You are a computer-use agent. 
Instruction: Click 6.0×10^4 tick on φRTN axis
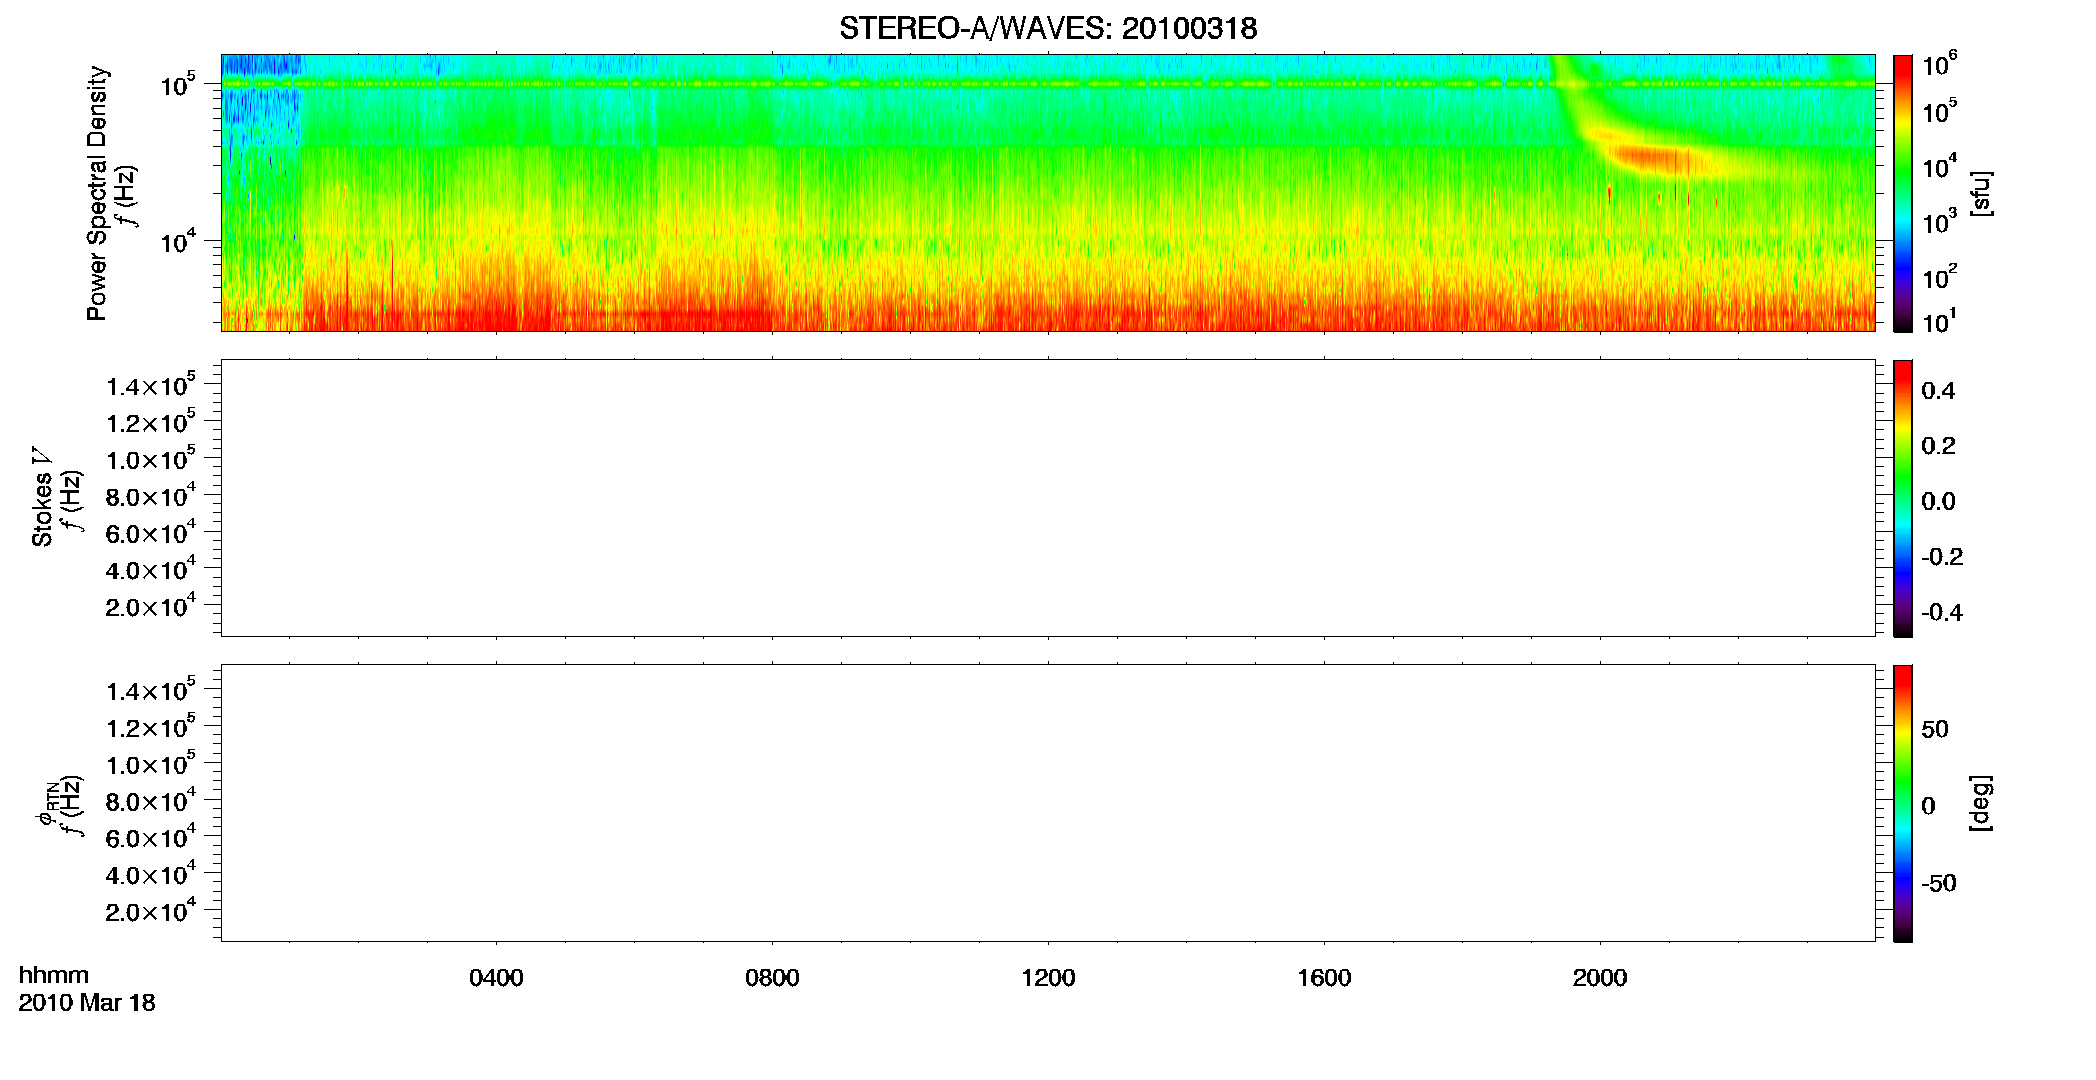tap(151, 838)
